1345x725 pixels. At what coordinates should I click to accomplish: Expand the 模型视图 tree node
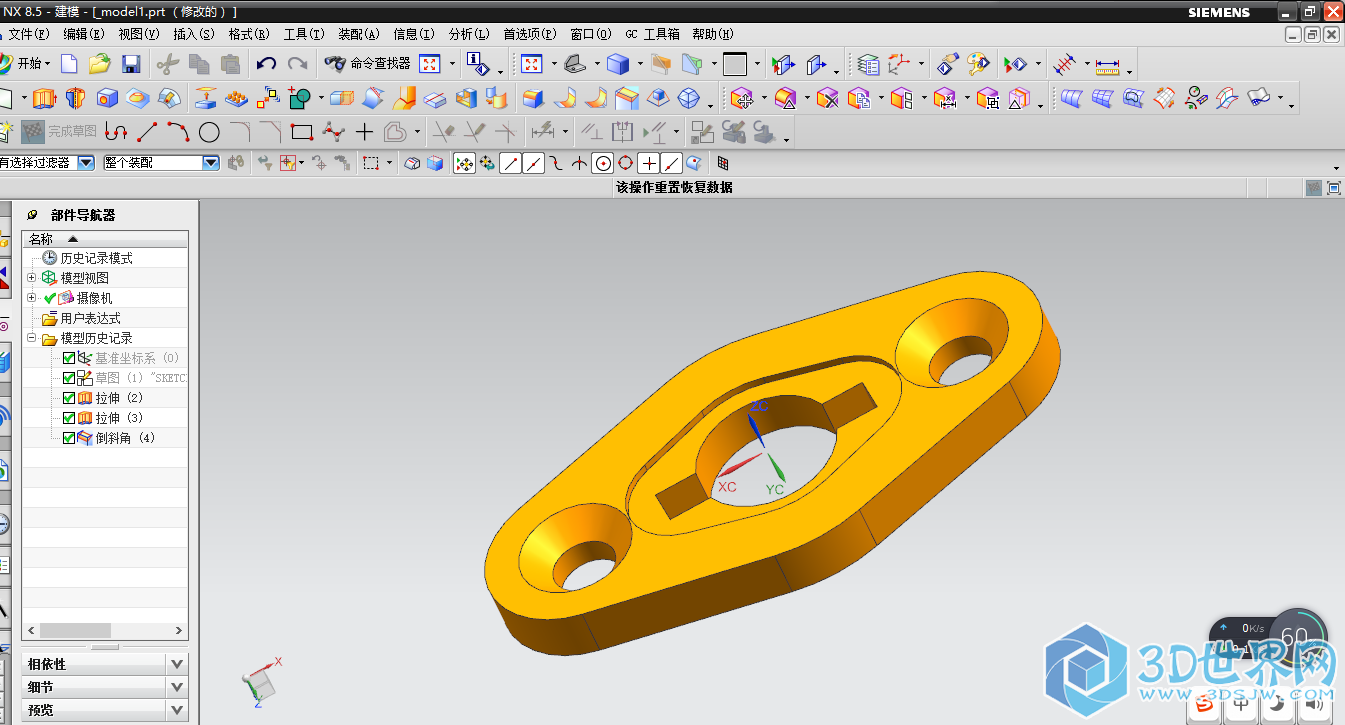coord(32,278)
